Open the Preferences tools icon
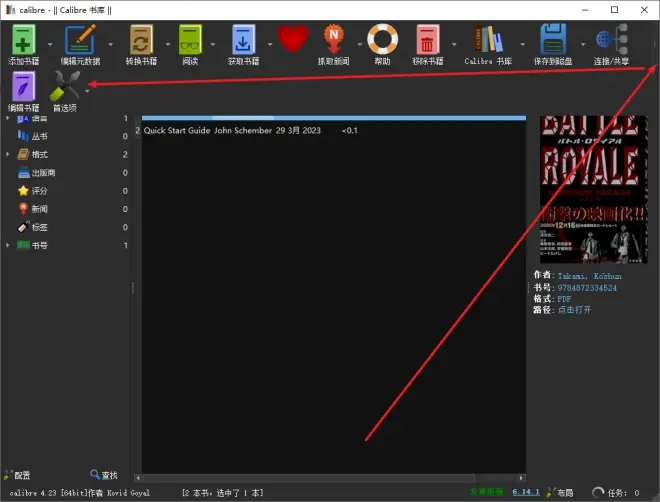 point(64,86)
